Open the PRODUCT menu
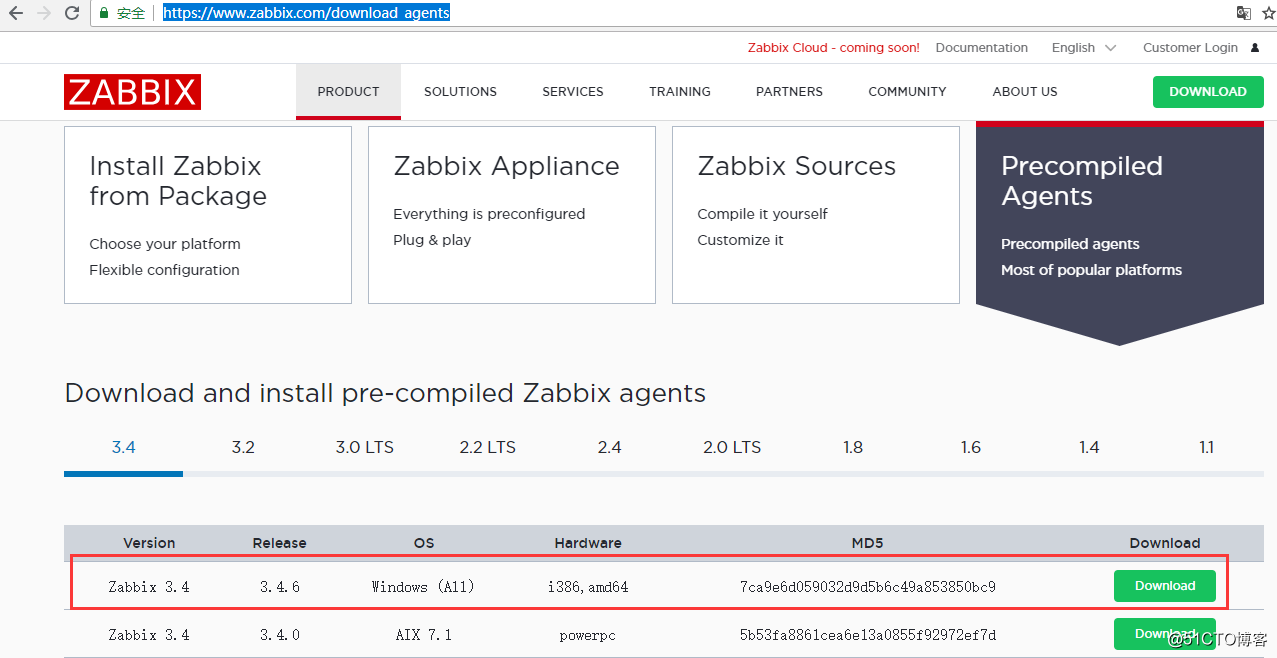Screen dimensions: 1277x658 point(348,92)
